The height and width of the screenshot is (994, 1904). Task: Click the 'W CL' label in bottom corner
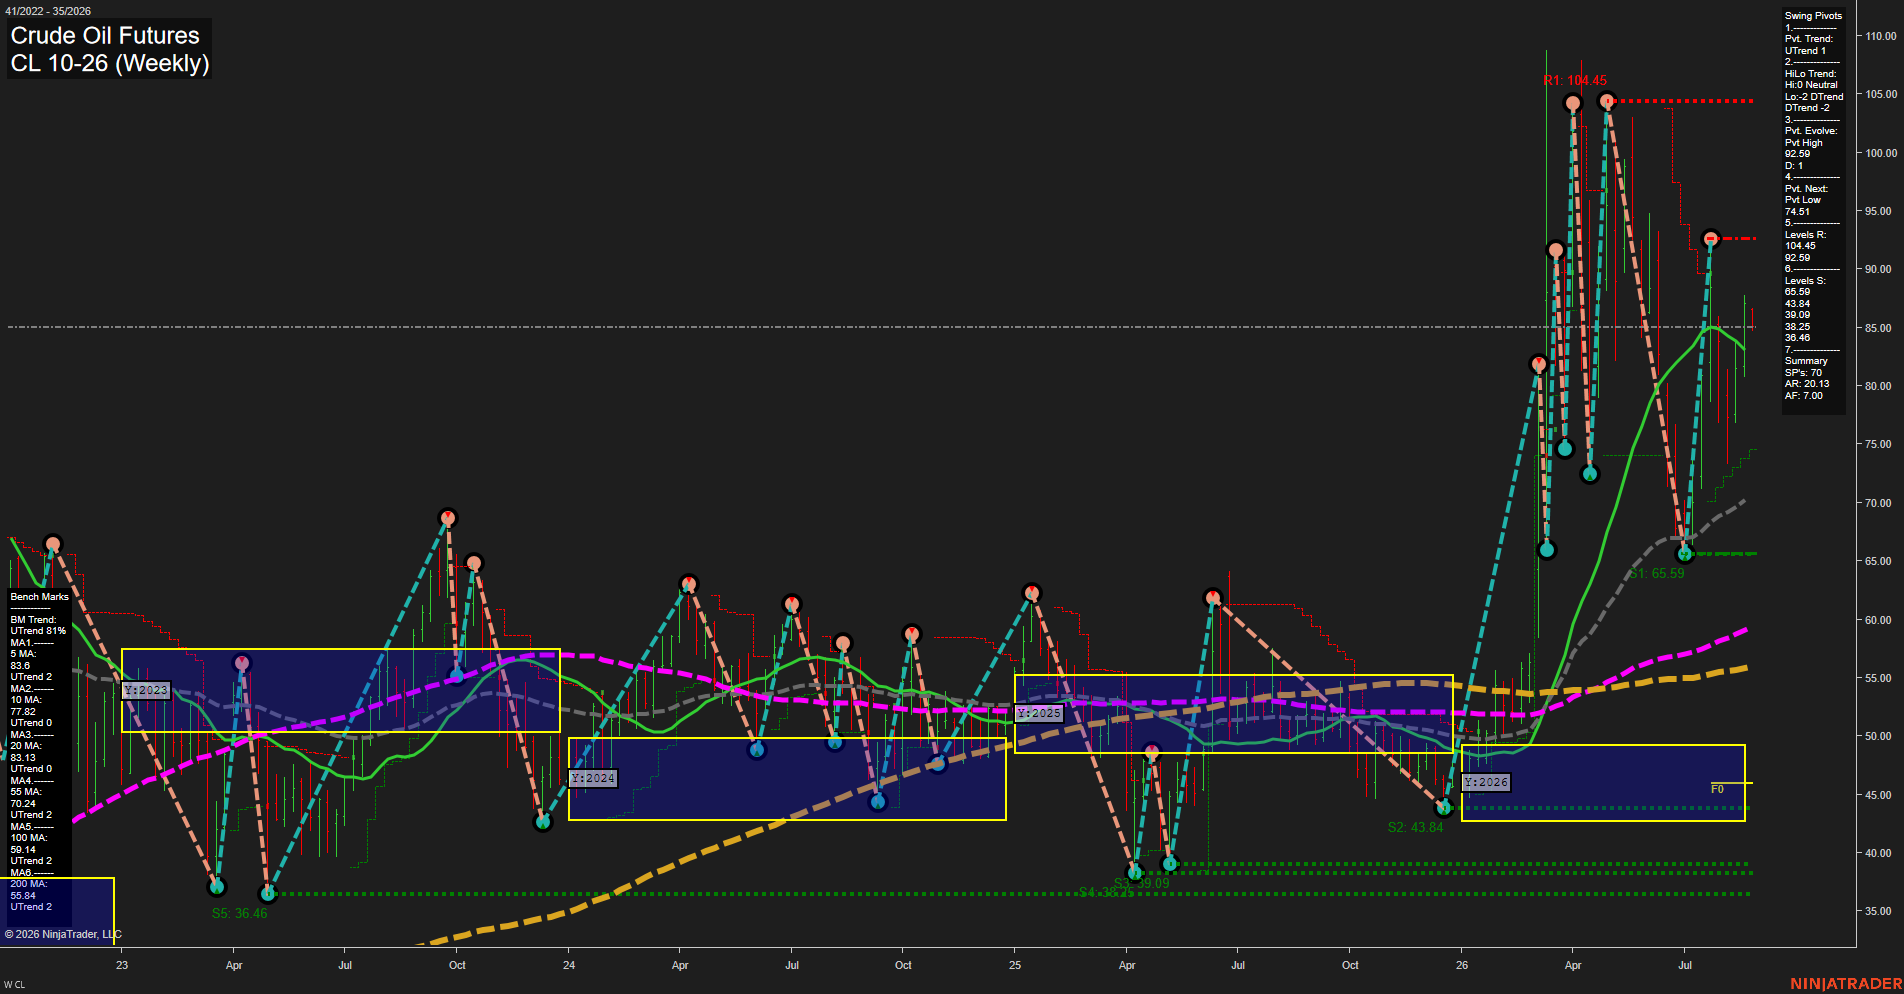(14, 985)
